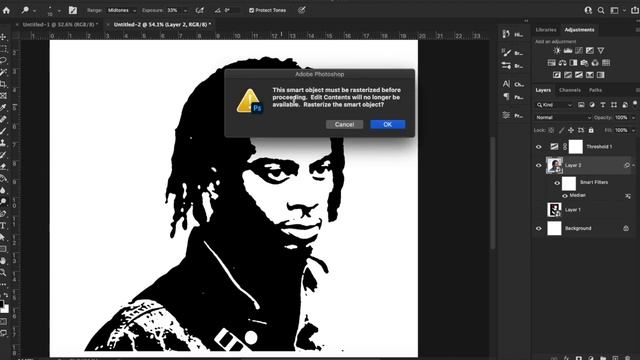Toggle Protect Tones checkbox
Image resolution: width=640 pixels, height=360 pixels.
[x=251, y=10]
